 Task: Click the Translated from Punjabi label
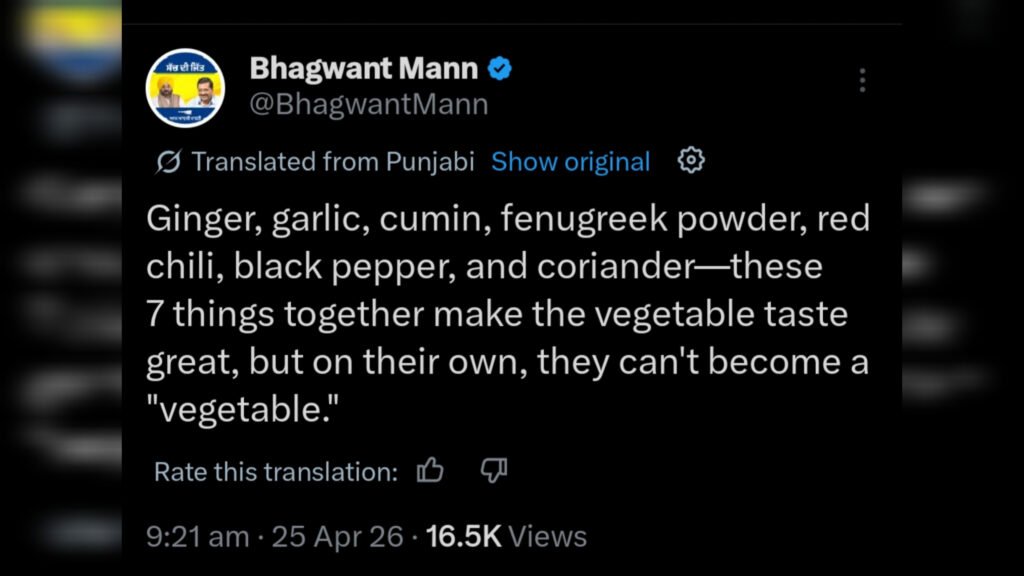coord(332,162)
